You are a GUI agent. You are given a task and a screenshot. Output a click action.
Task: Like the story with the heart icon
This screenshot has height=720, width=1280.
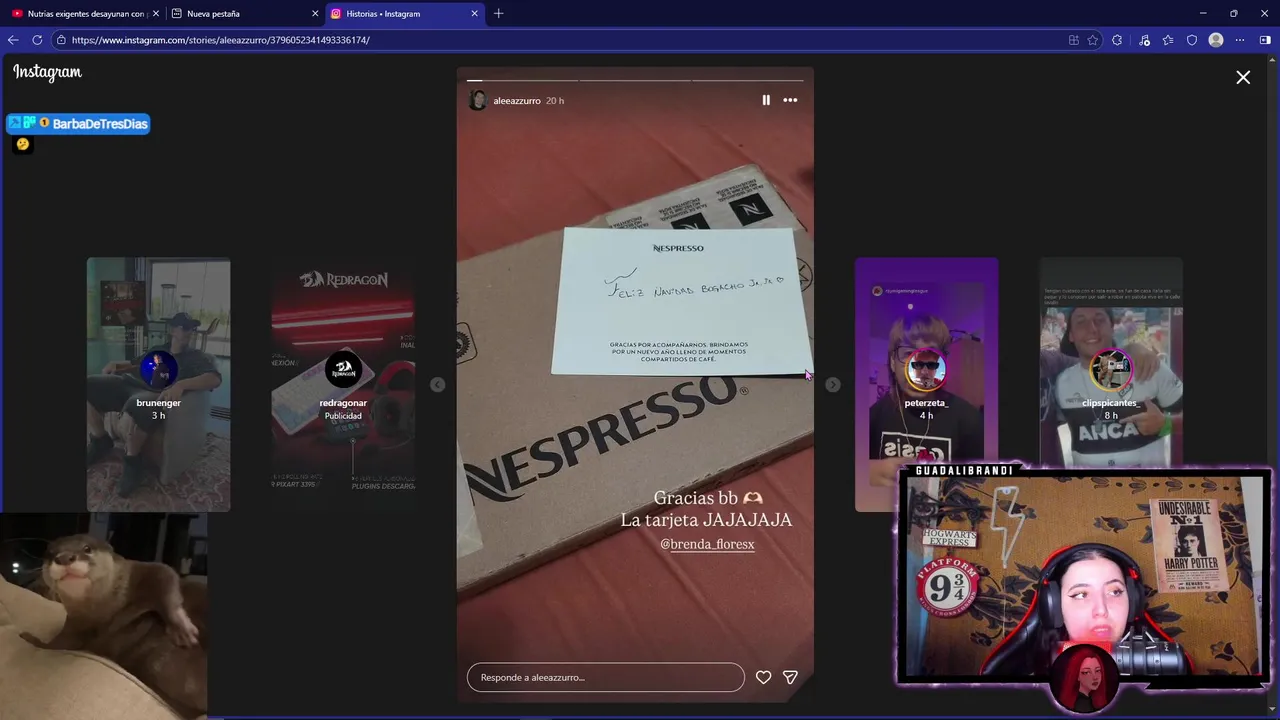pos(763,677)
